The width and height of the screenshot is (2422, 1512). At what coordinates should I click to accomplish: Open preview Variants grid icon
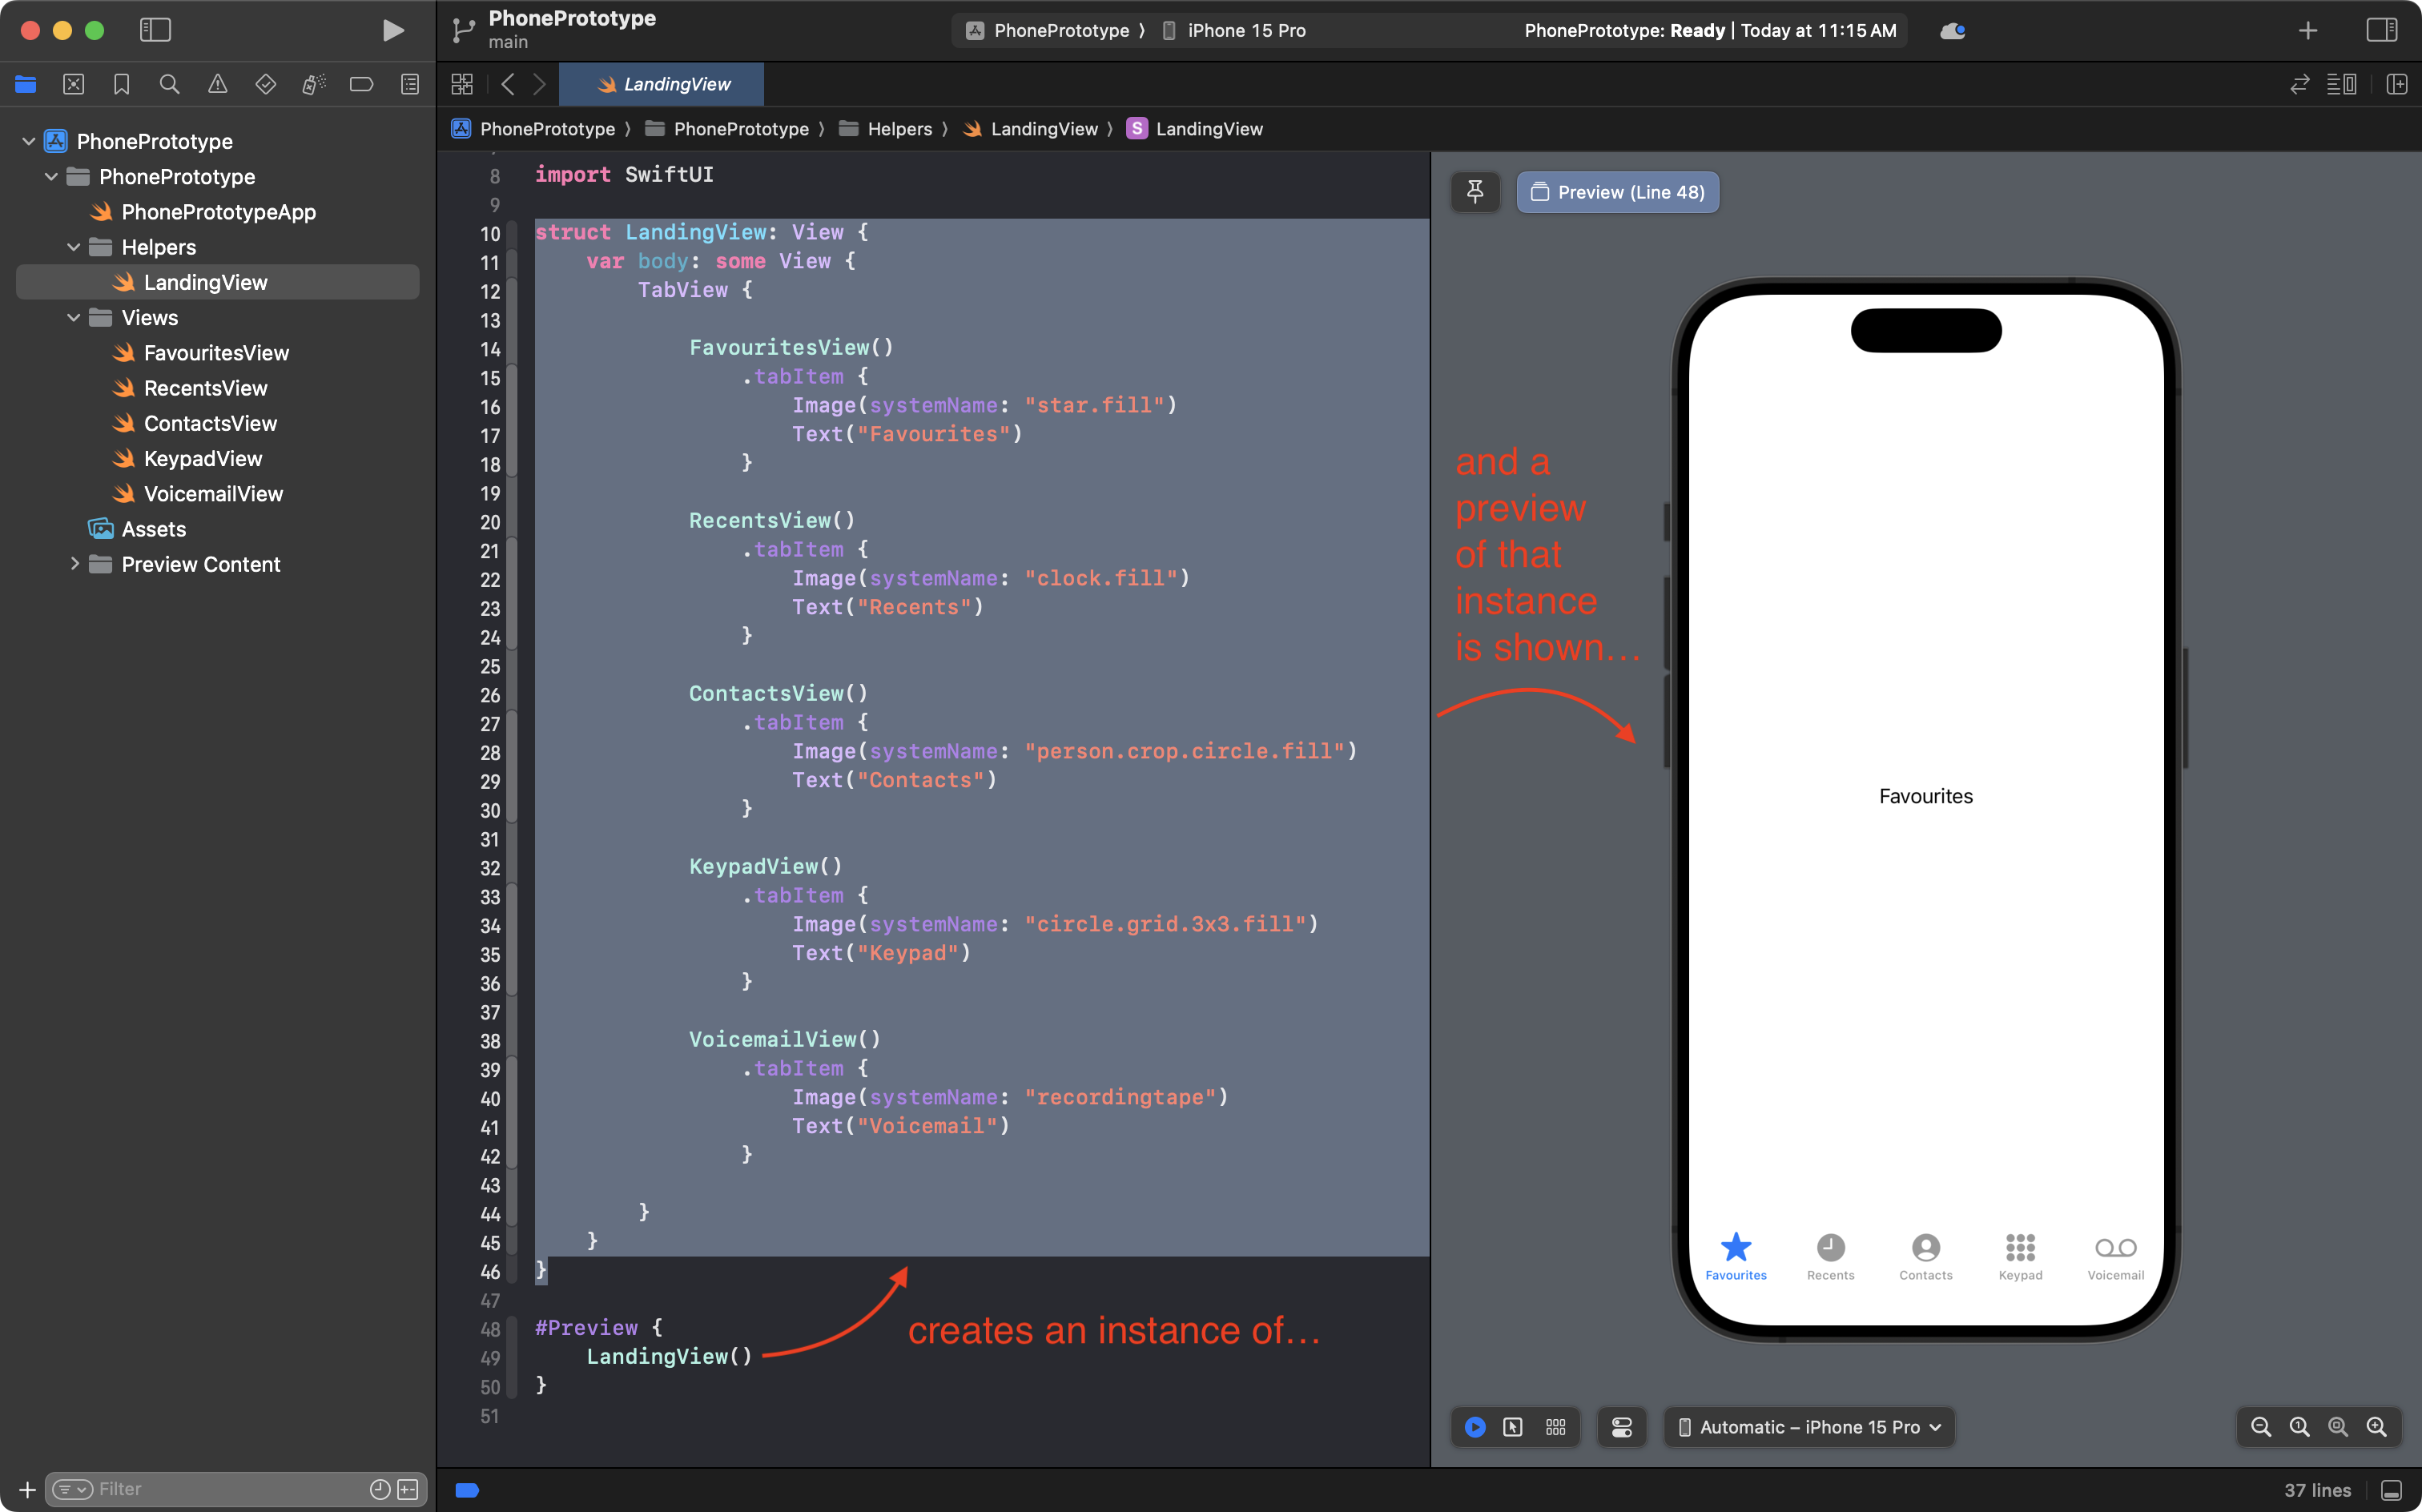point(1555,1427)
